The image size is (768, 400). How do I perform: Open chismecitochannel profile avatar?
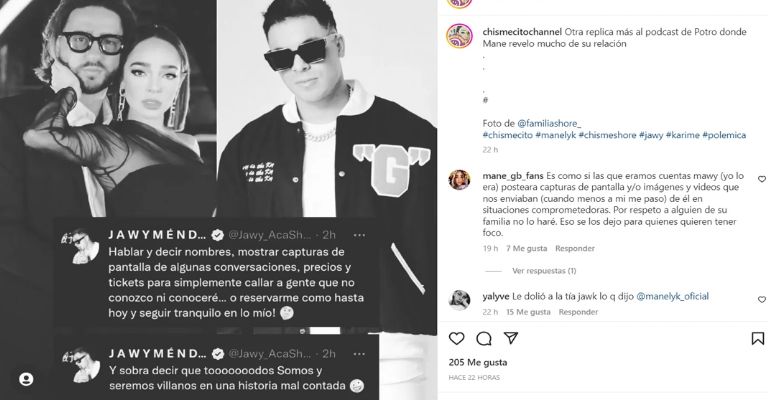(x=459, y=36)
